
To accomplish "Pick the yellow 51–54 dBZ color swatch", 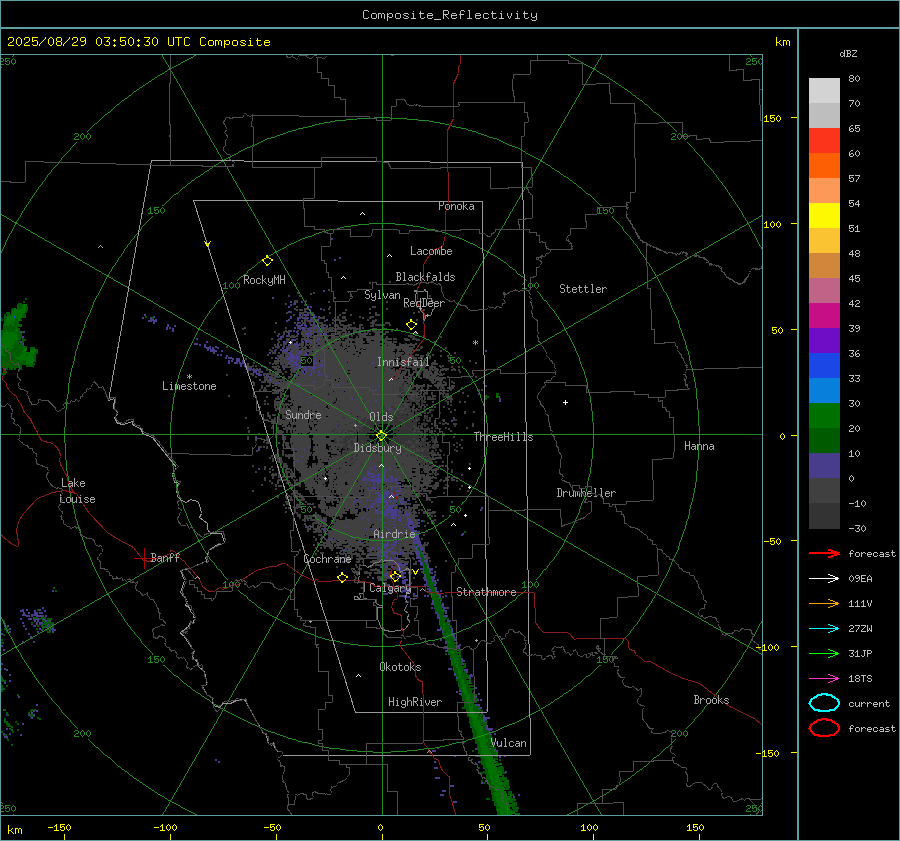I will 824,216.
